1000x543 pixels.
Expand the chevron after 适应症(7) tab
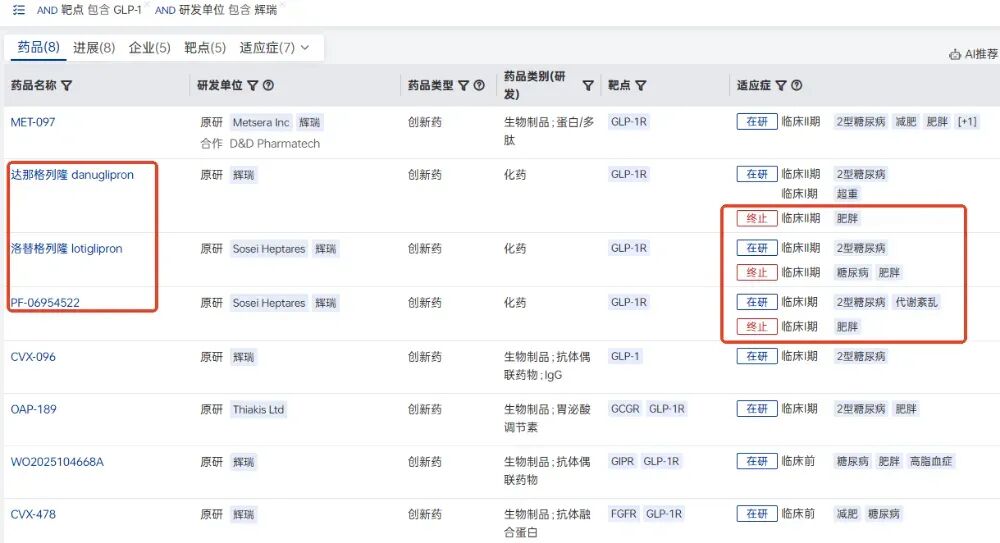(x=305, y=47)
